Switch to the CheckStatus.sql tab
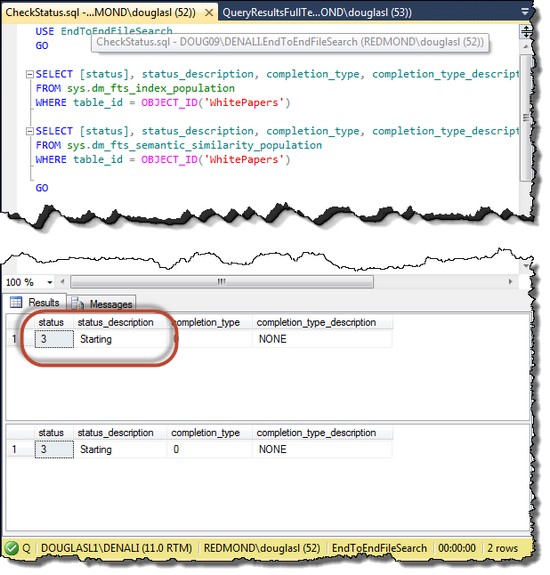 [x=101, y=12]
